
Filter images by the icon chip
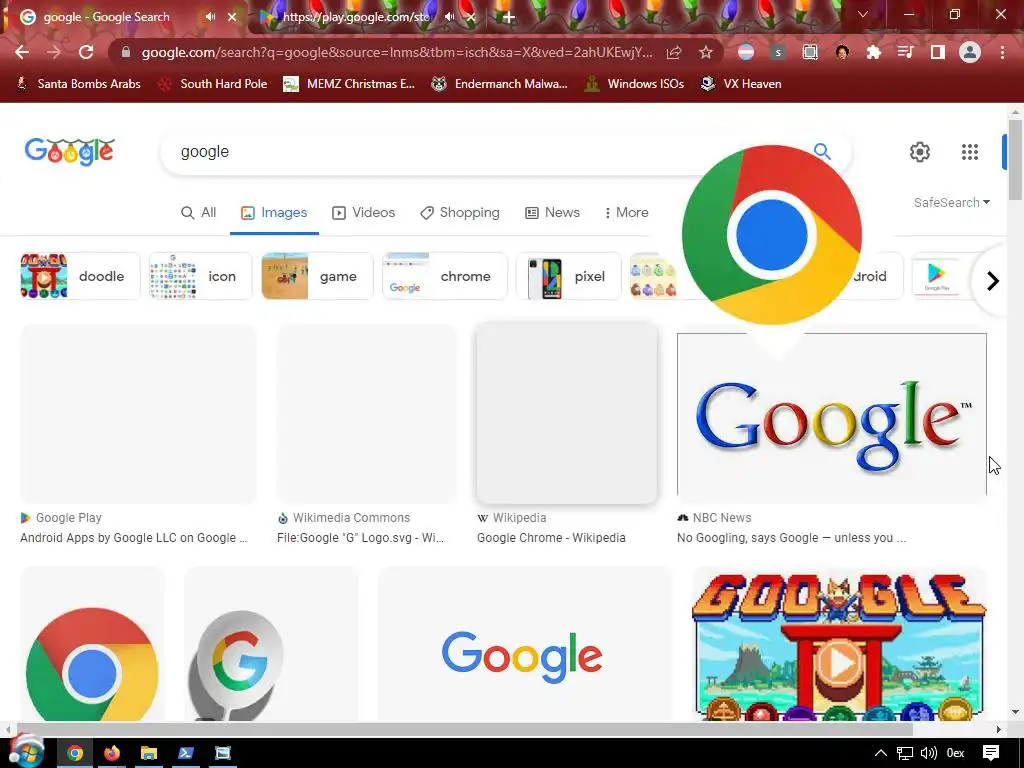200,276
